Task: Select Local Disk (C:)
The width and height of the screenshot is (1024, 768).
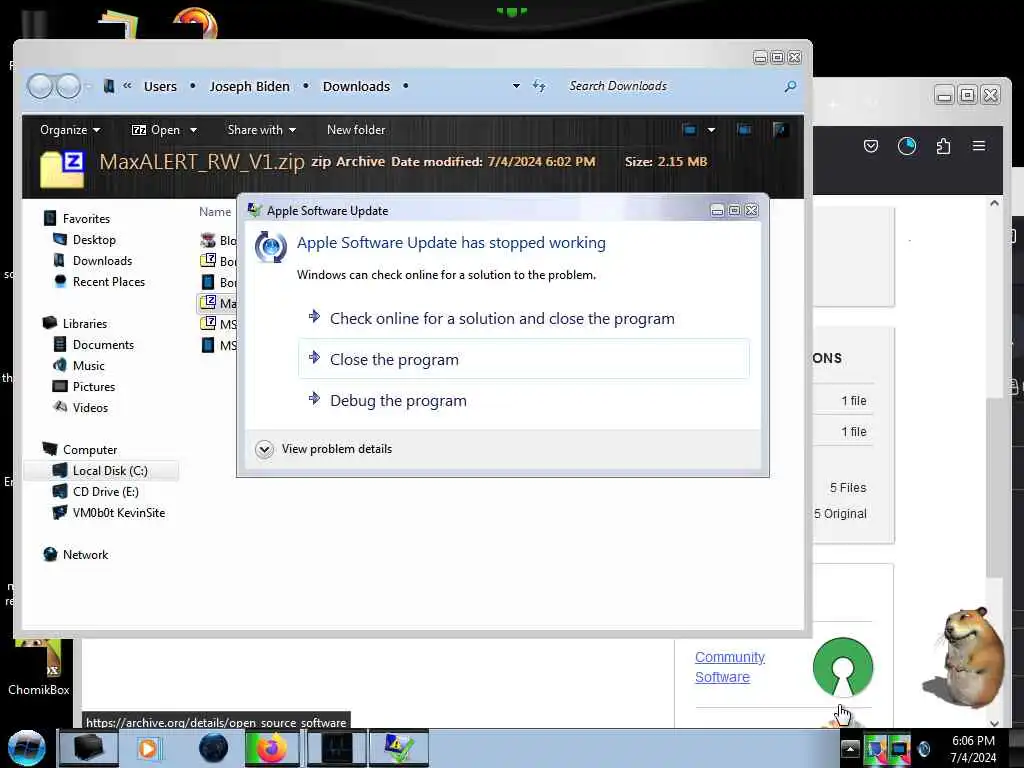Action: tap(101, 470)
